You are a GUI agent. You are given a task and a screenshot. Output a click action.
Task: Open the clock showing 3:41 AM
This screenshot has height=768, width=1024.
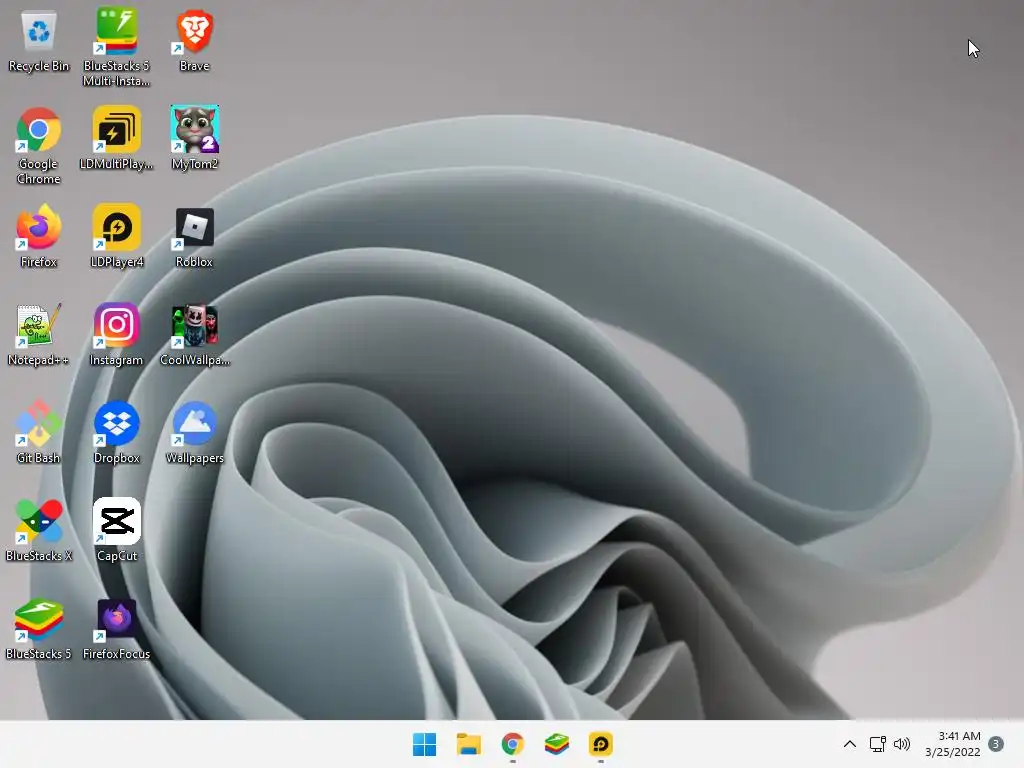point(953,744)
